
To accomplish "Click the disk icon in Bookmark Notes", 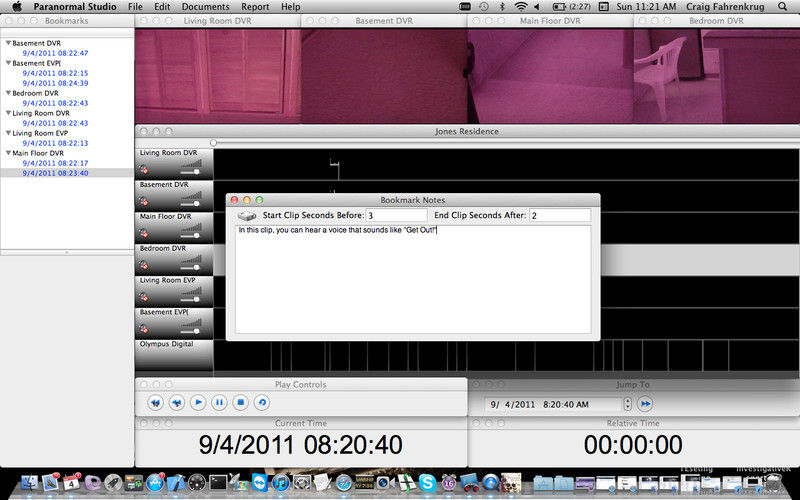I will pos(247,216).
